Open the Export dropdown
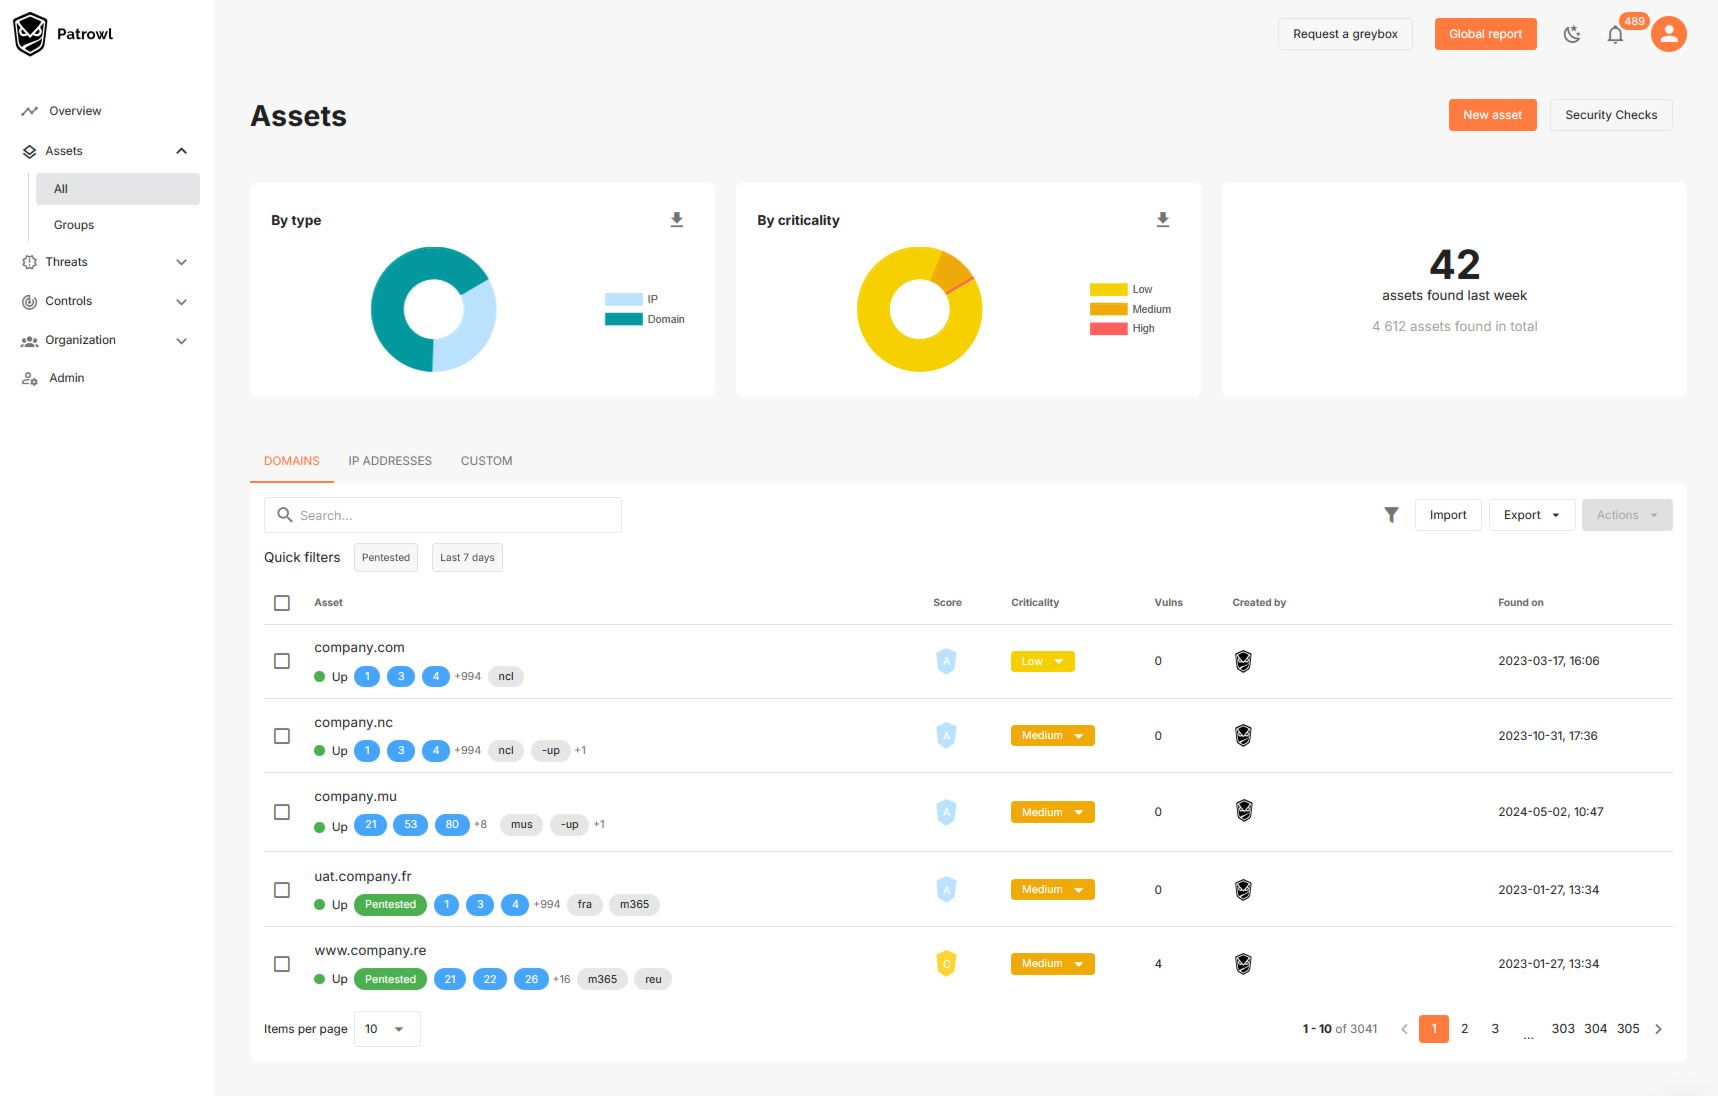The height and width of the screenshot is (1096, 1718). (1531, 515)
